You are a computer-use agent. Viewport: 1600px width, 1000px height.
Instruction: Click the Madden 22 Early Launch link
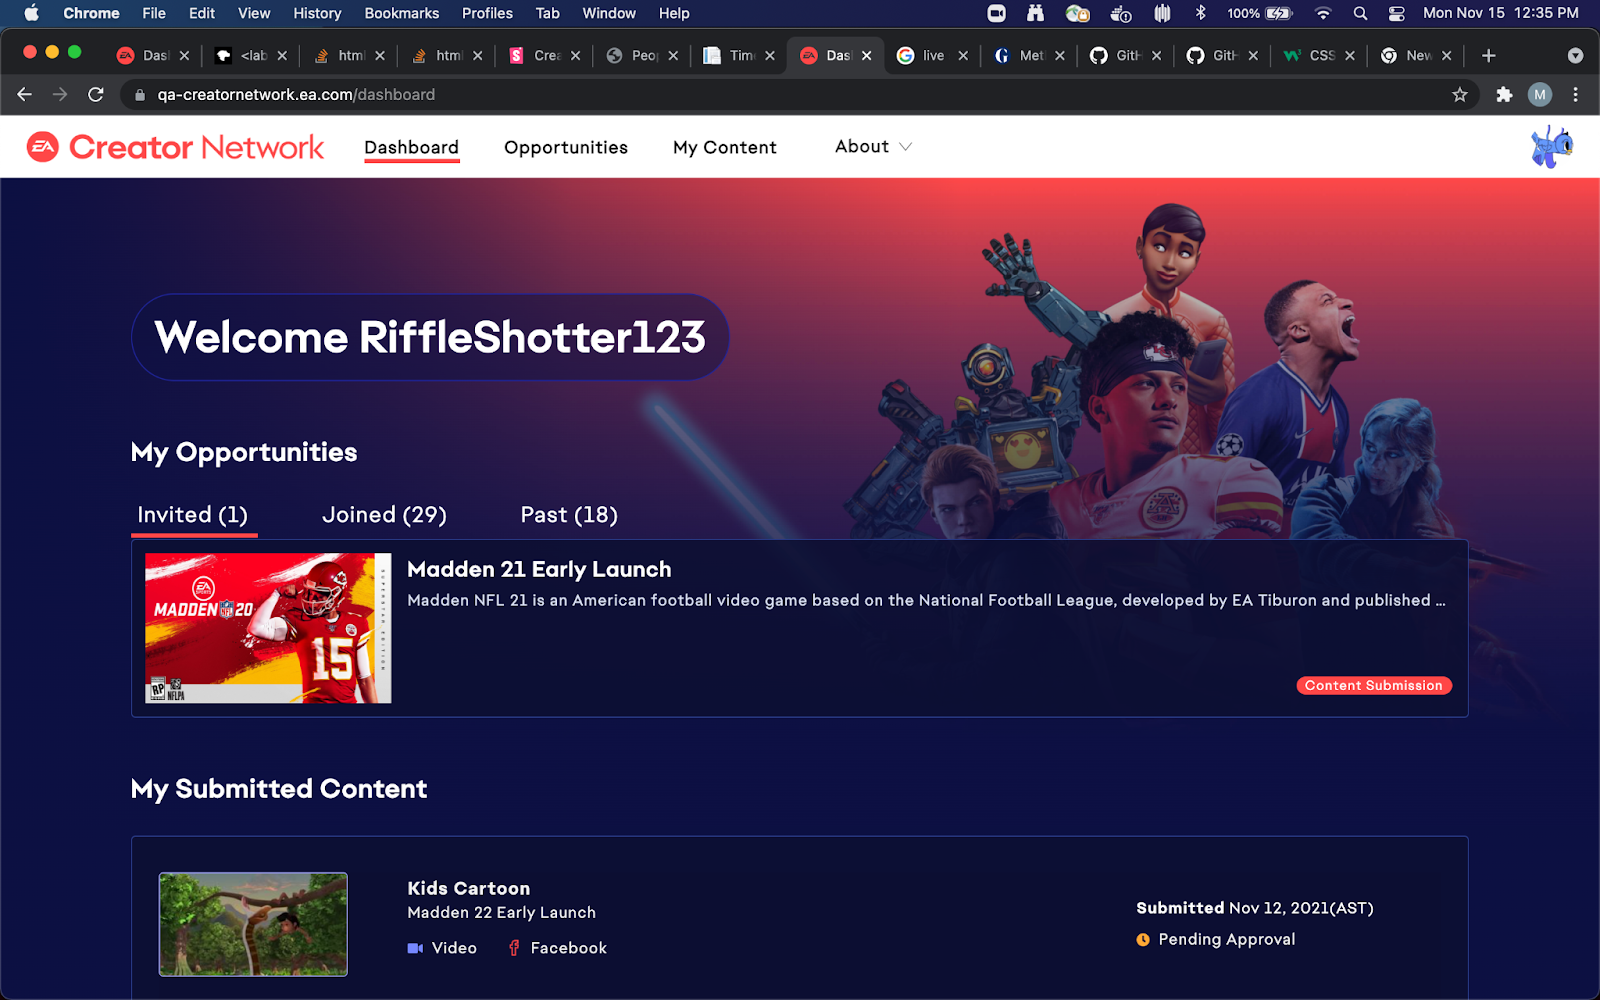501,912
